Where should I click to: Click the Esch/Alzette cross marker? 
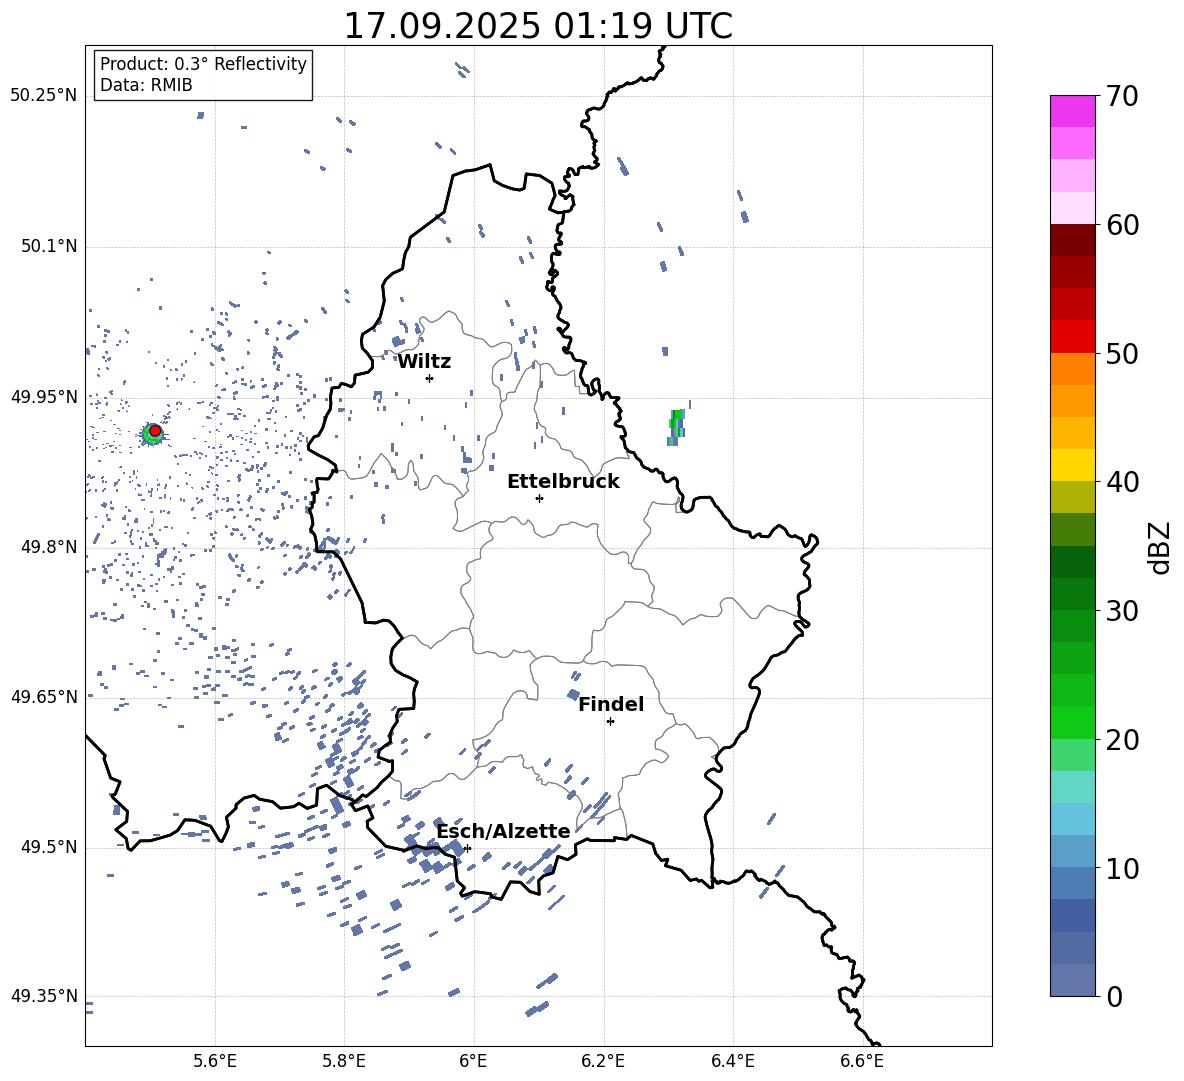(467, 848)
